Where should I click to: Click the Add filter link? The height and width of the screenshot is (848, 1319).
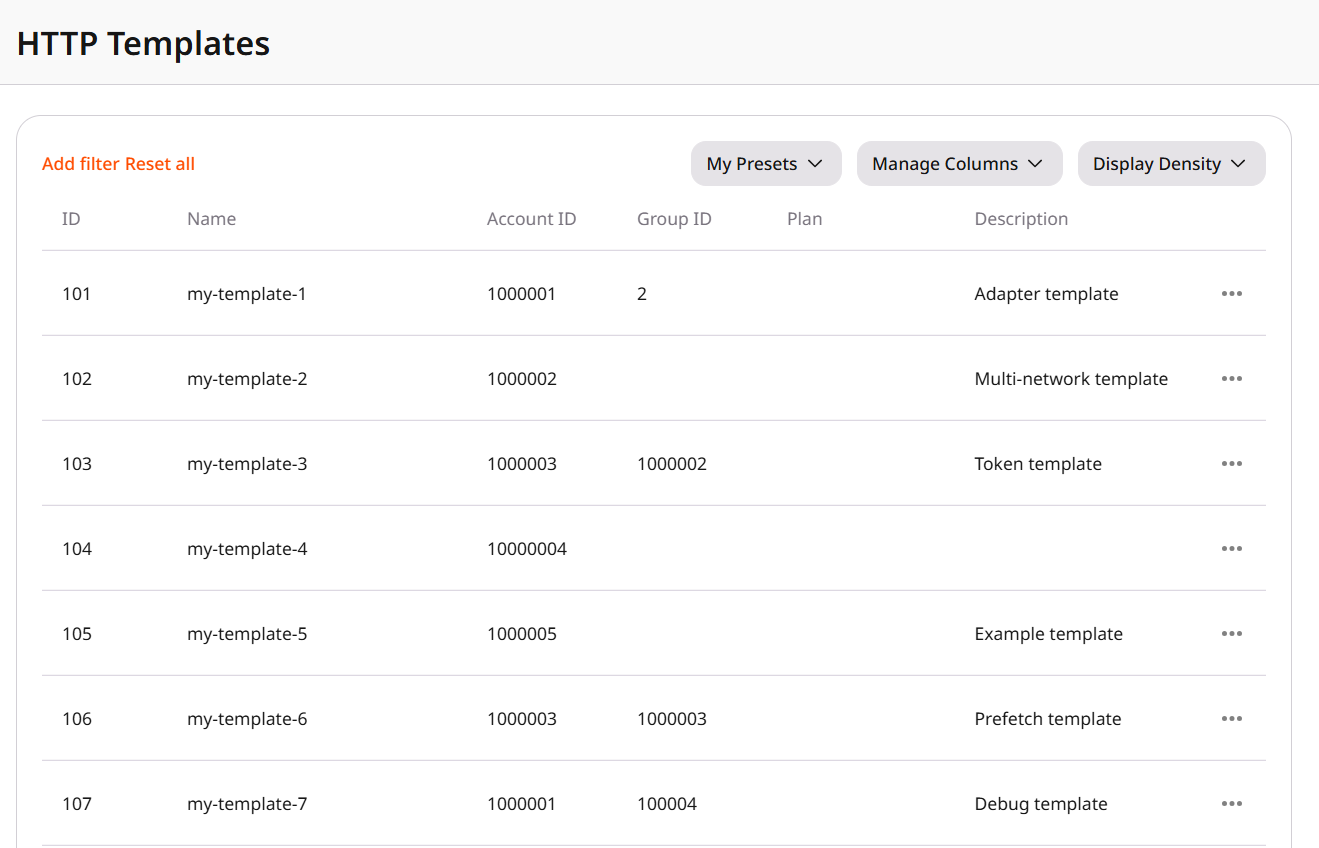(x=81, y=164)
